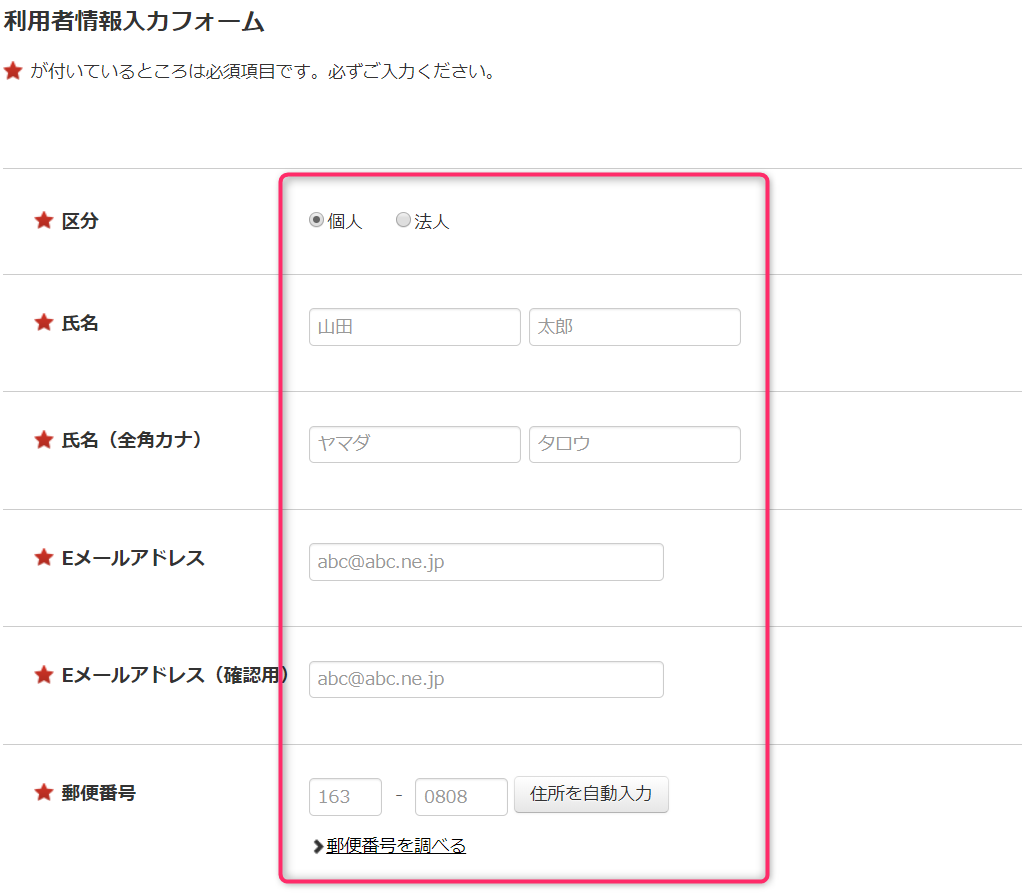The image size is (1022, 895).
Task: Focus the ヤマダ katakana surname field
Action: click(x=415, y=444)
